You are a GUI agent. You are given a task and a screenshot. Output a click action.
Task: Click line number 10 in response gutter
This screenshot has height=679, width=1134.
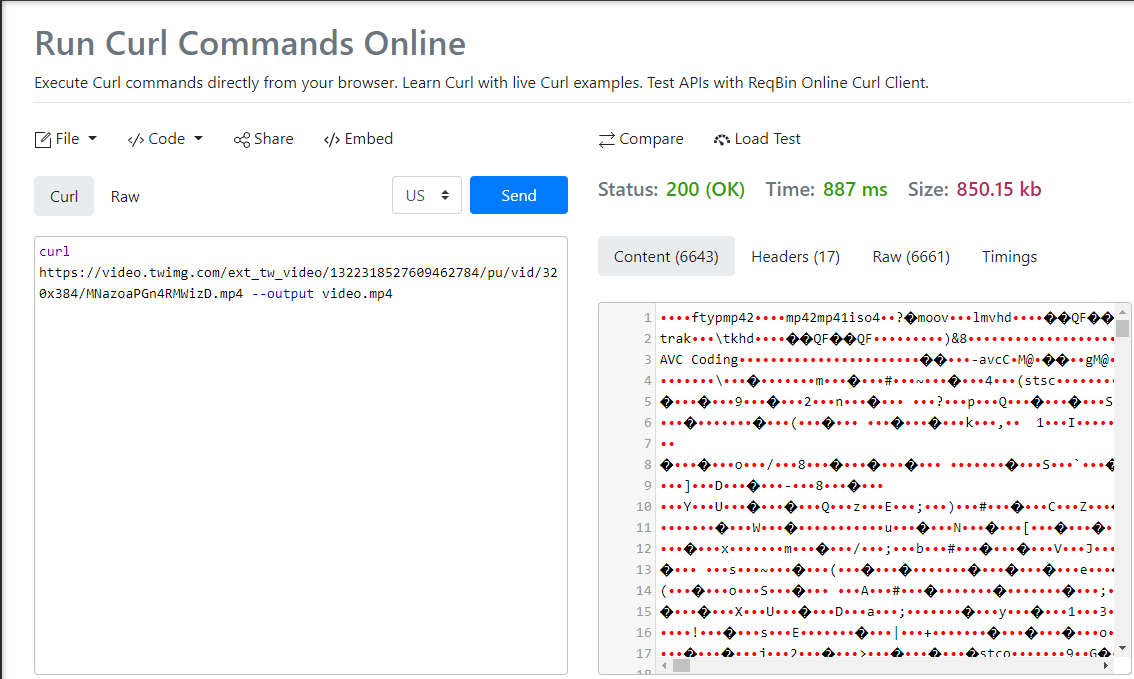pos(644,506)
